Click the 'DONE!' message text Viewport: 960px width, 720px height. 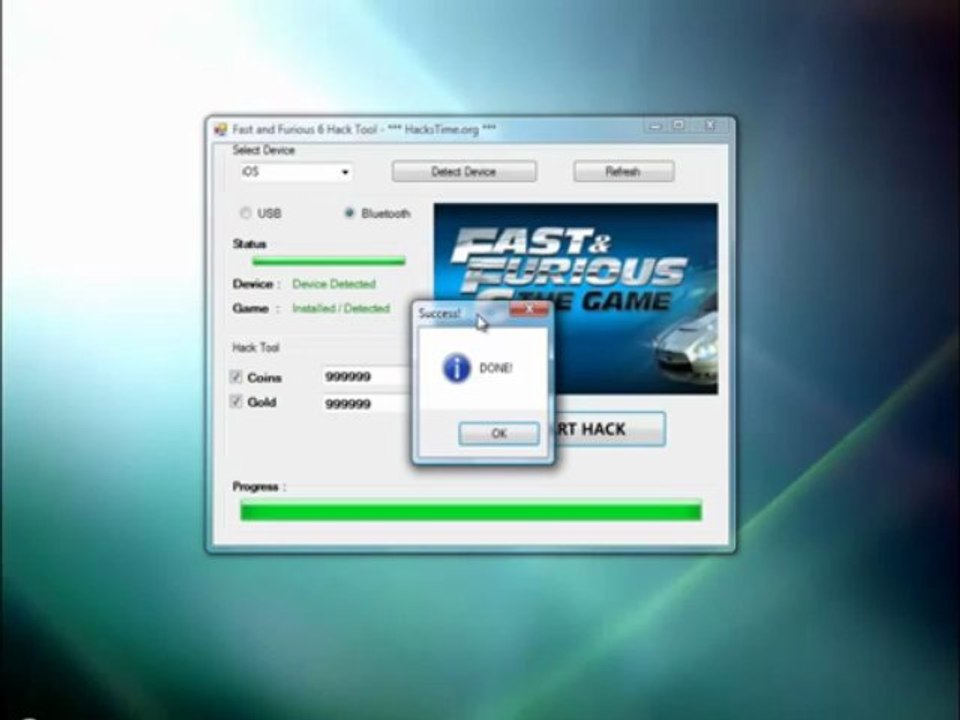(496, 368)
